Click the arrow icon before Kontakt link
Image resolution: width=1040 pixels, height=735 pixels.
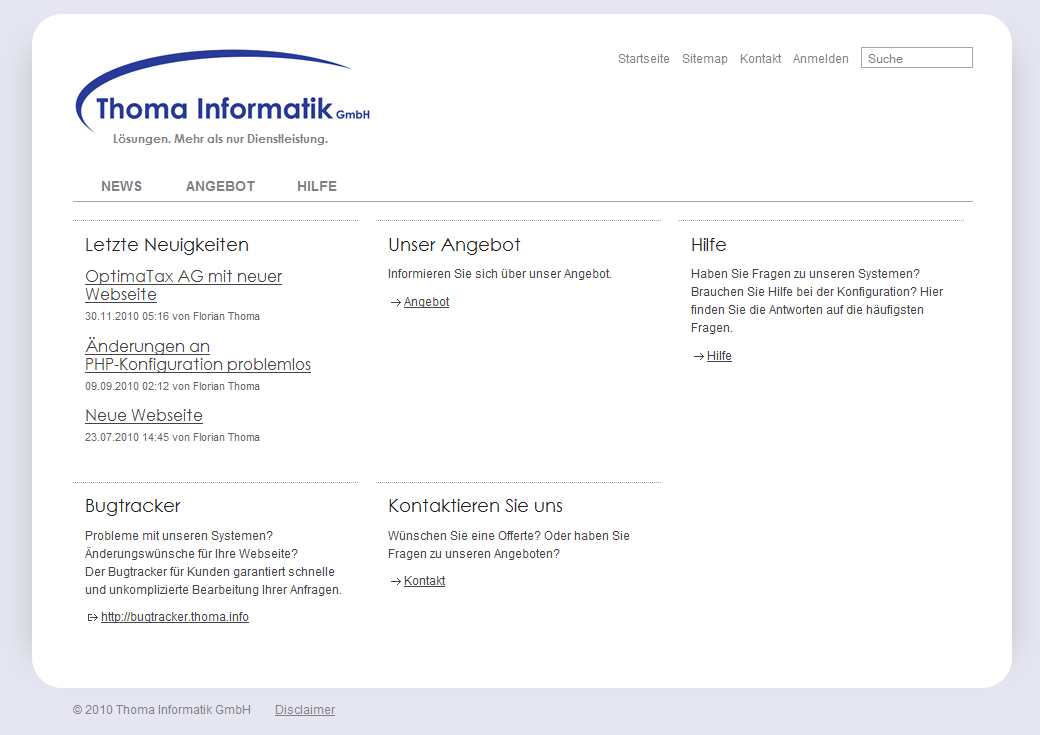pos(395,581)
